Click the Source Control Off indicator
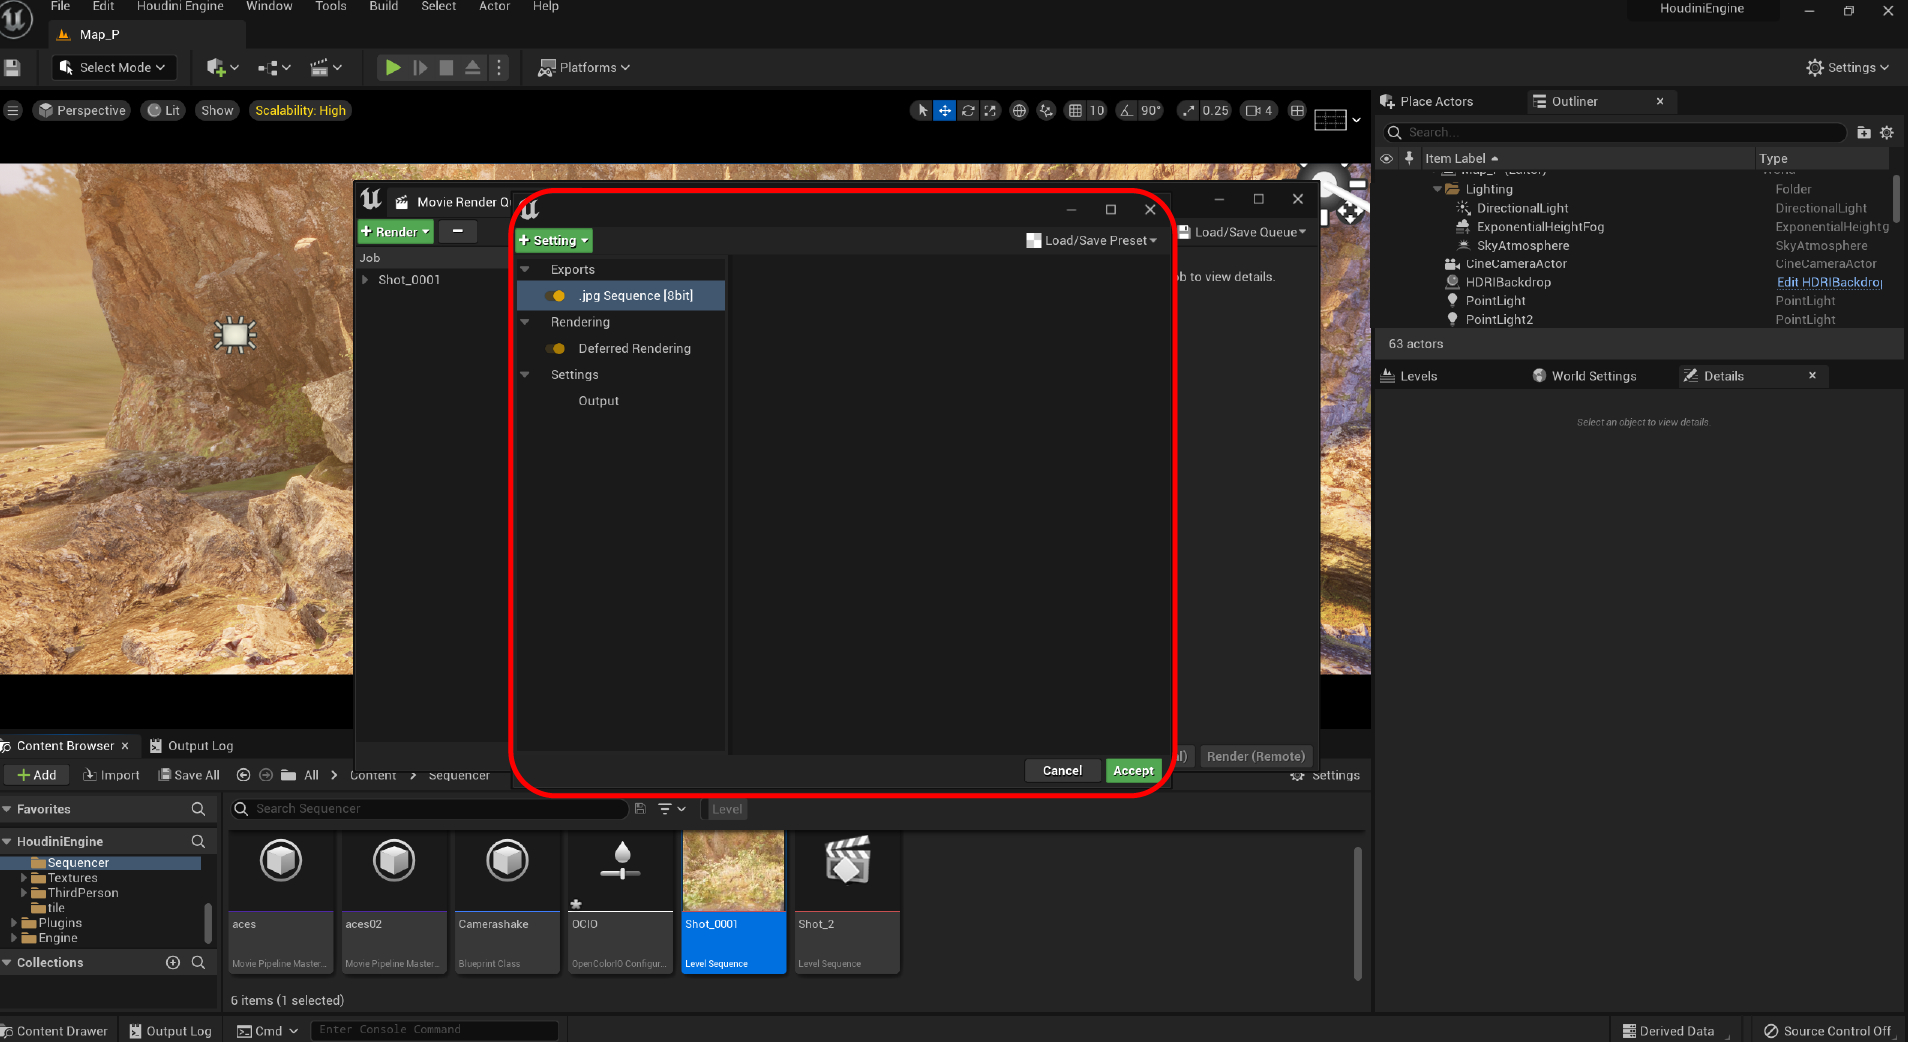The height and width of the screenshot is (1042, 1908). click(1831, 1030)
